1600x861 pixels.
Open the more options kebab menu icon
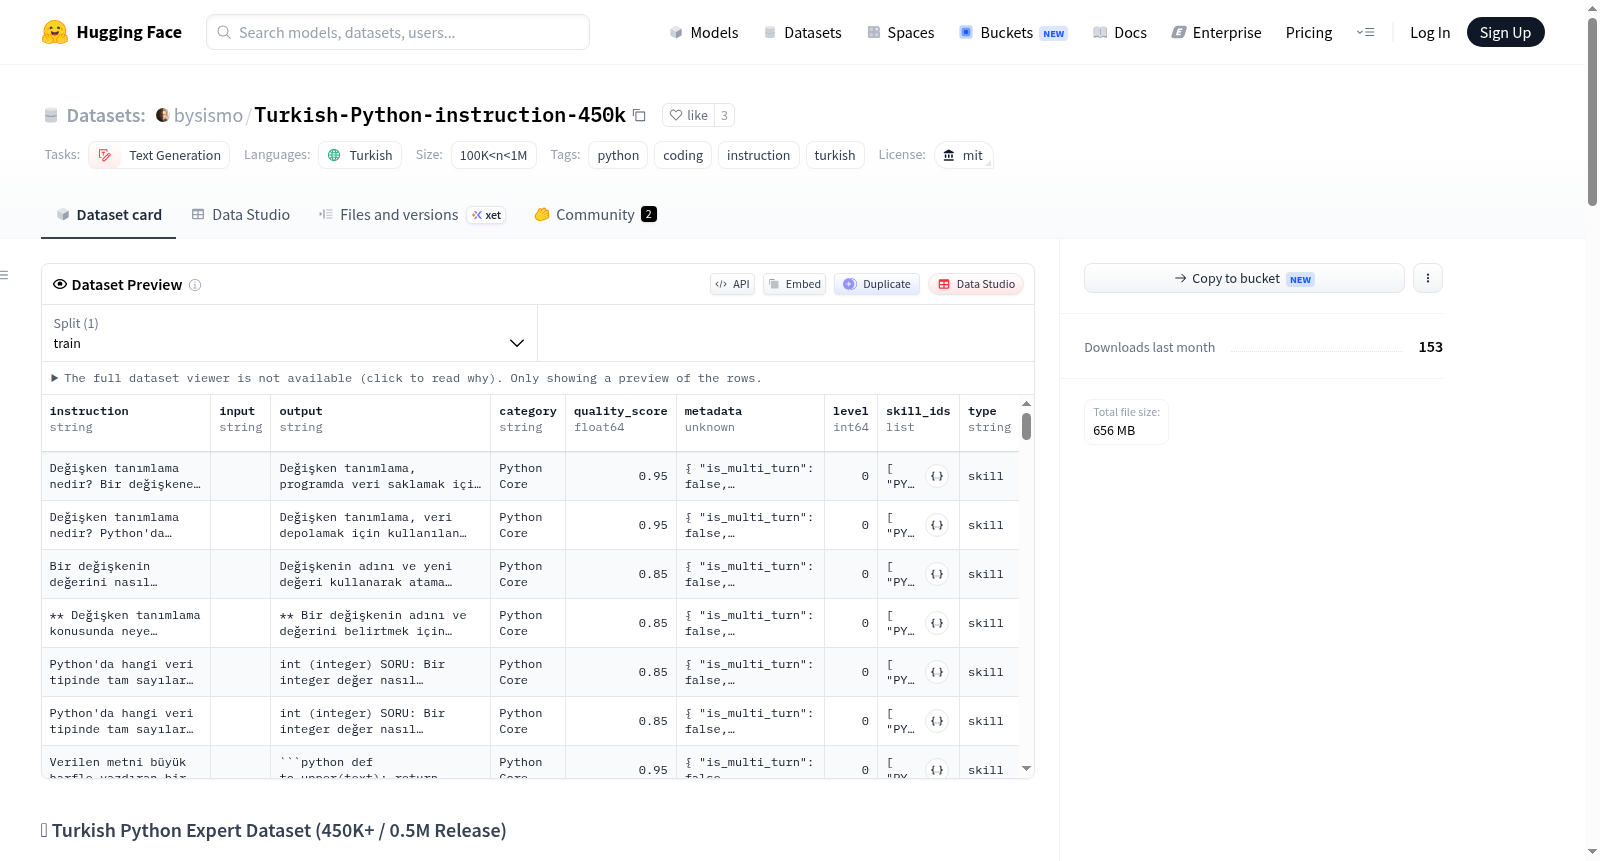click(1428, 278)
